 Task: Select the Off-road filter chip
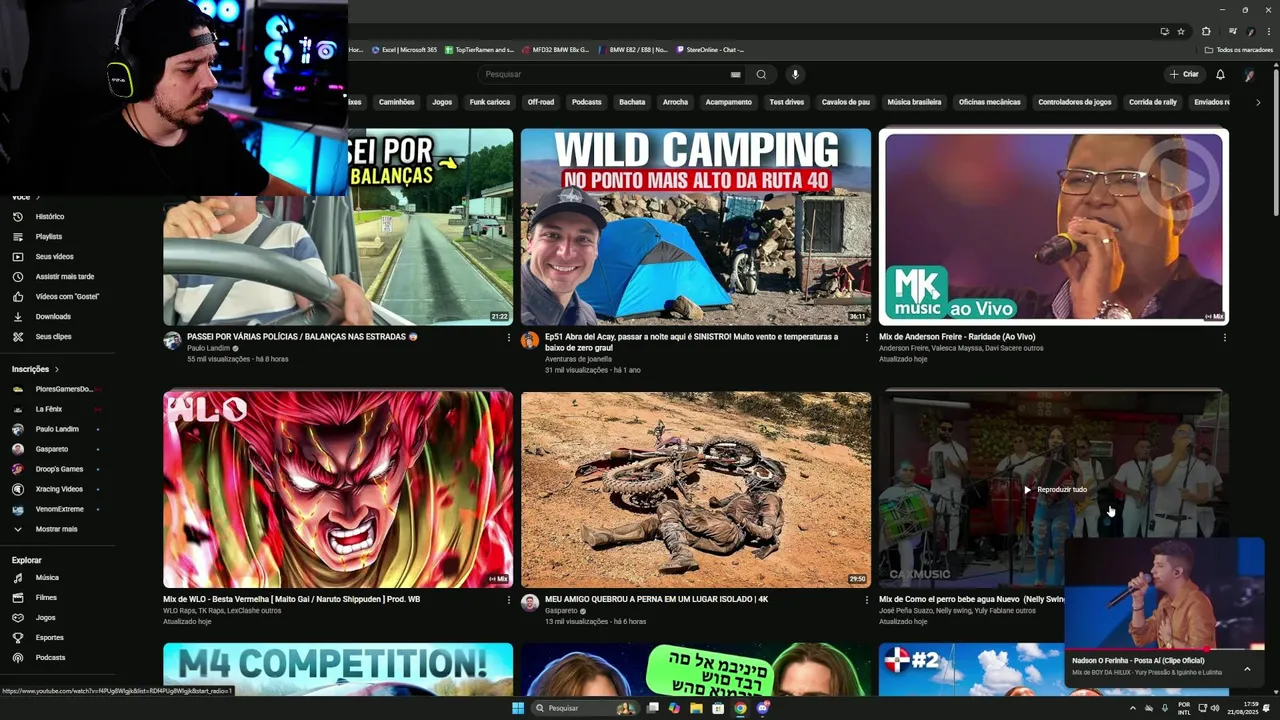click(x=541, y=102)
